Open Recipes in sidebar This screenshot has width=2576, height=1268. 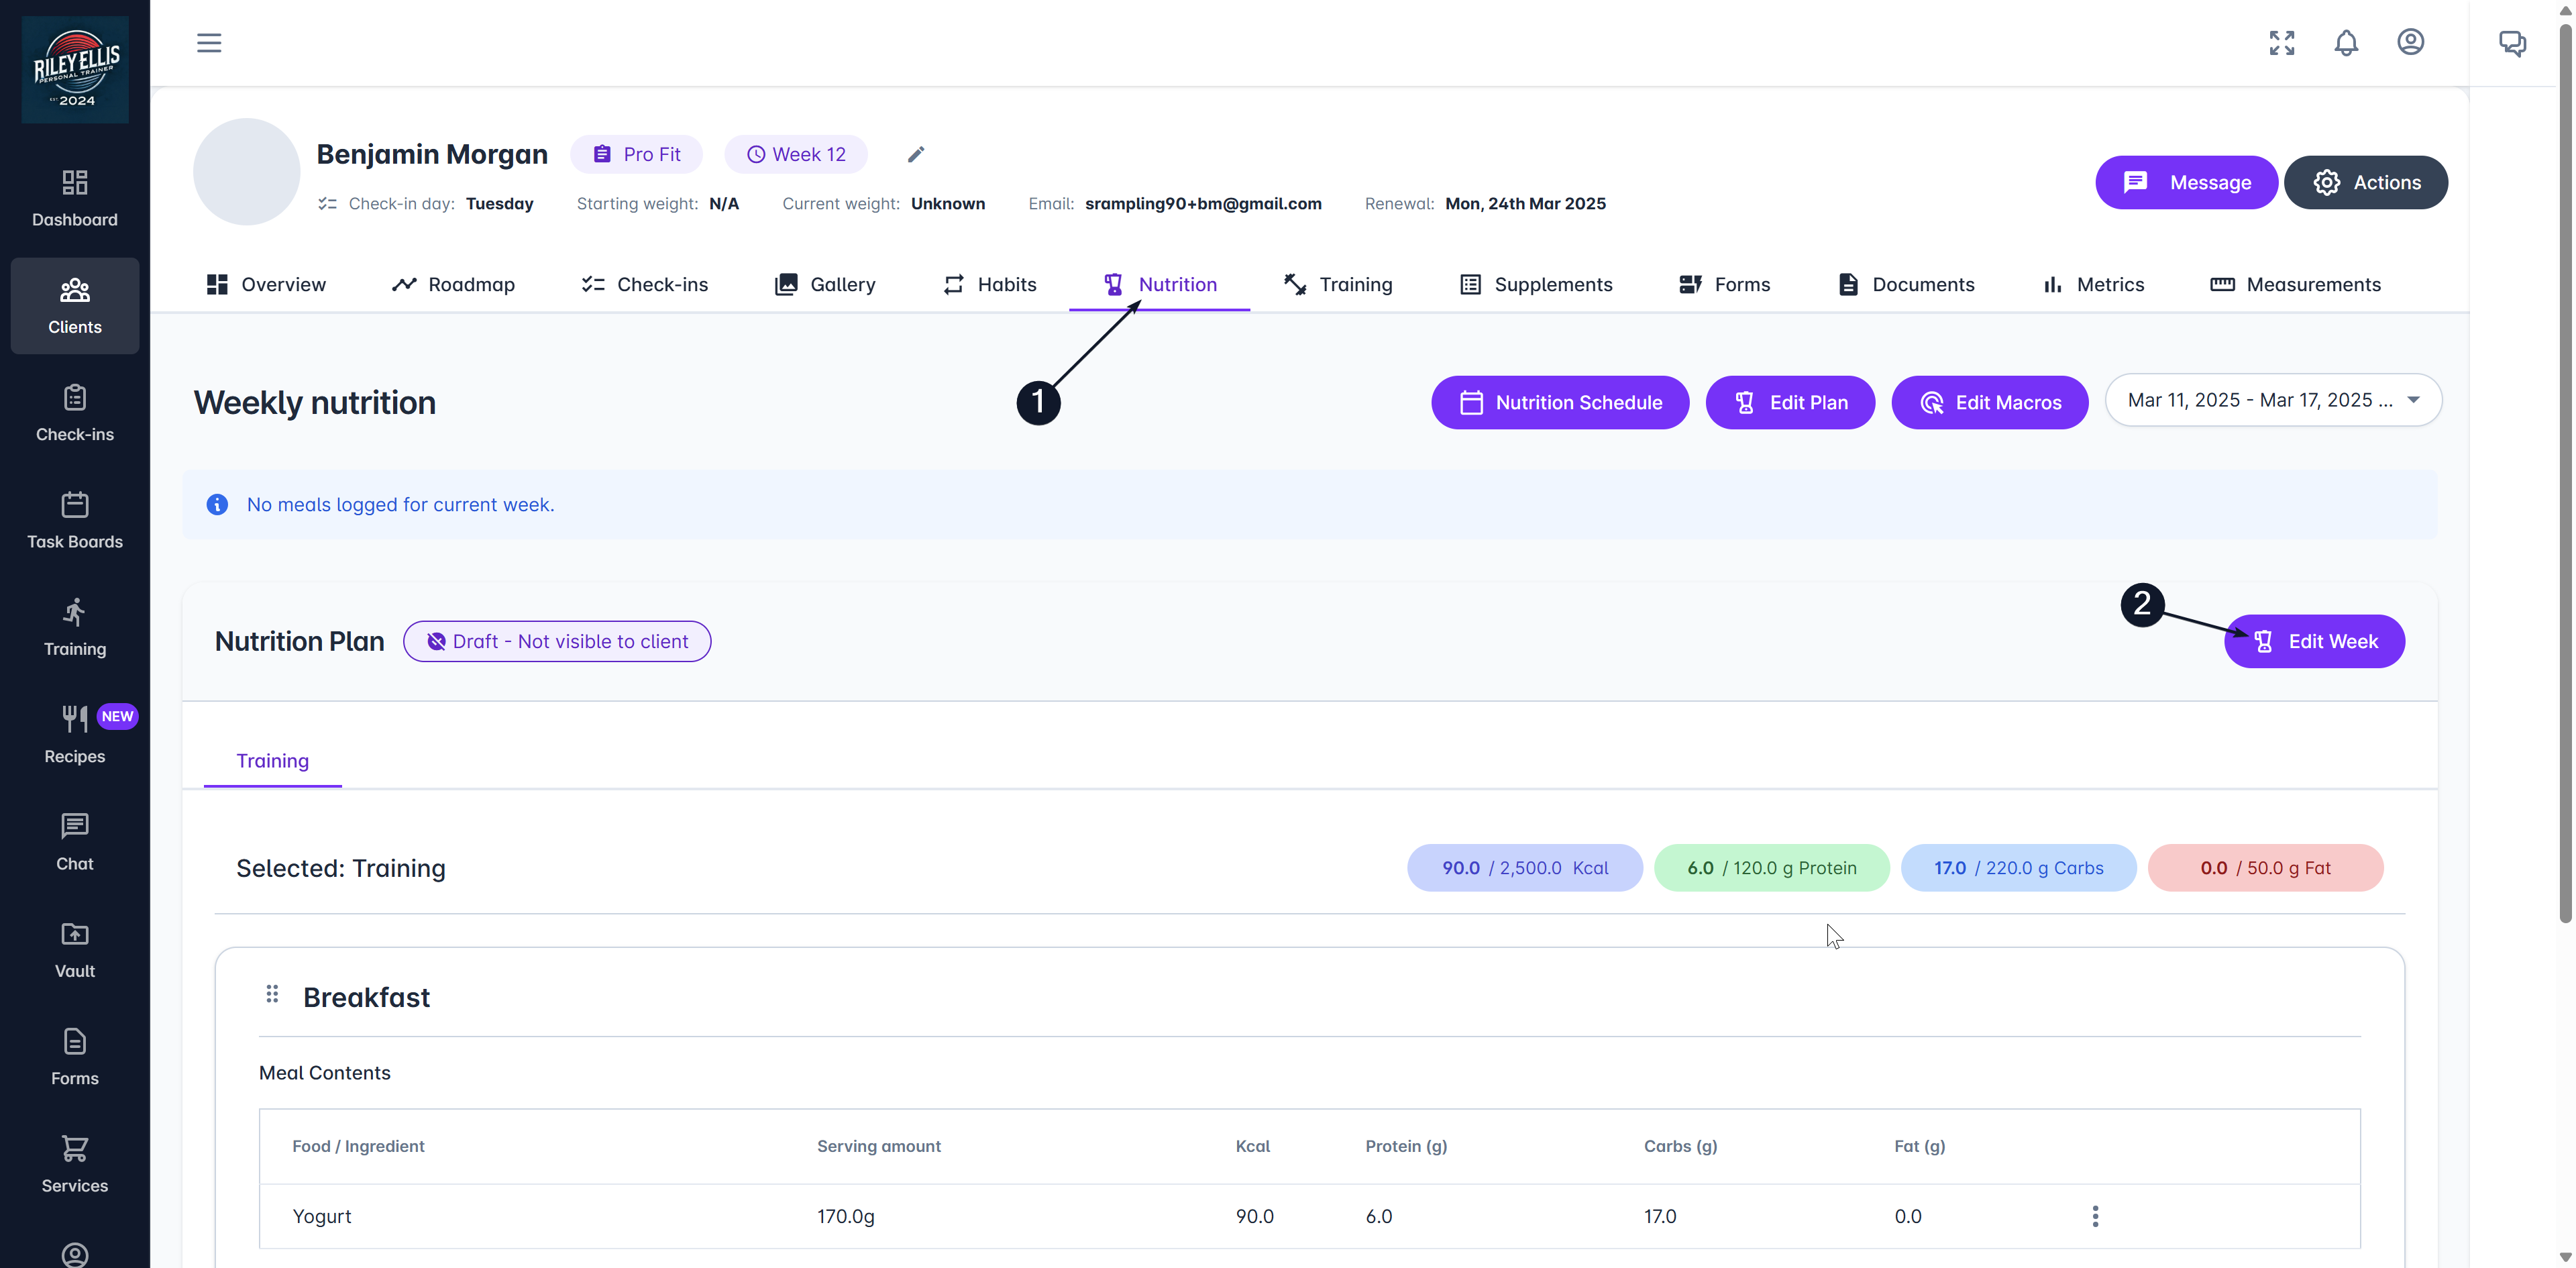point(75,735)
